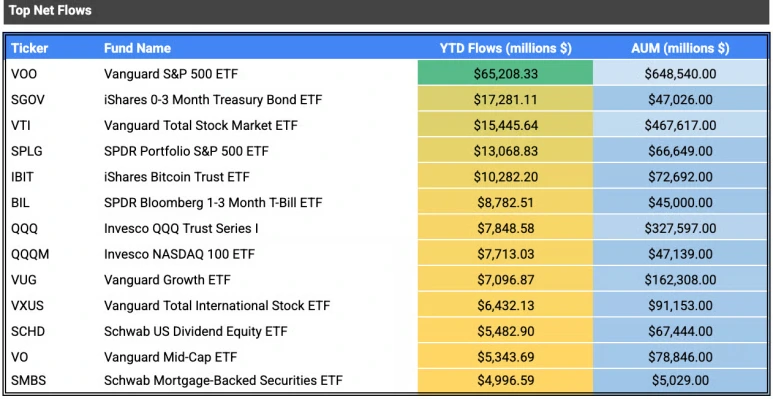
Task: Click the SMBS AUM value $5,029.00
Action: tap(680, 380)
